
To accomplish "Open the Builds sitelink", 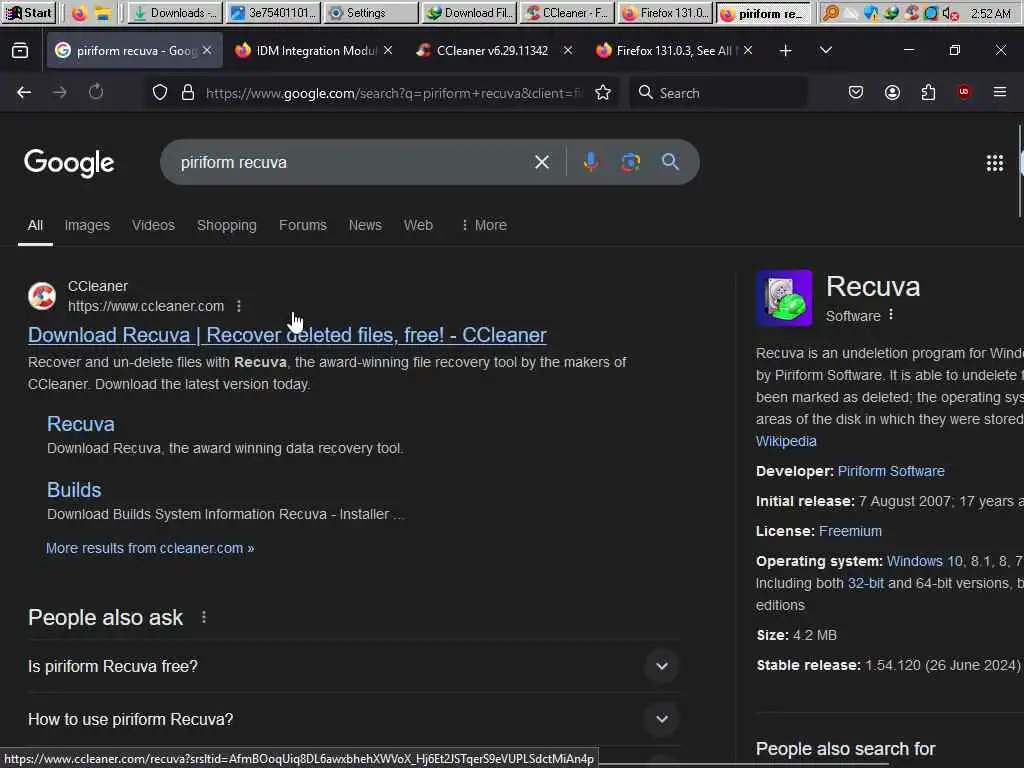I will pyautogui.click(x=74, y=490).
